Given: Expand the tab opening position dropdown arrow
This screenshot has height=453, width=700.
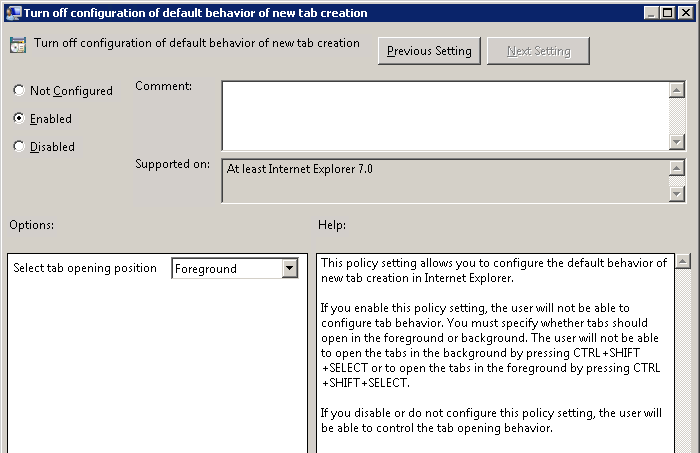Looking at the screenshot, I should tap(289, 268).
